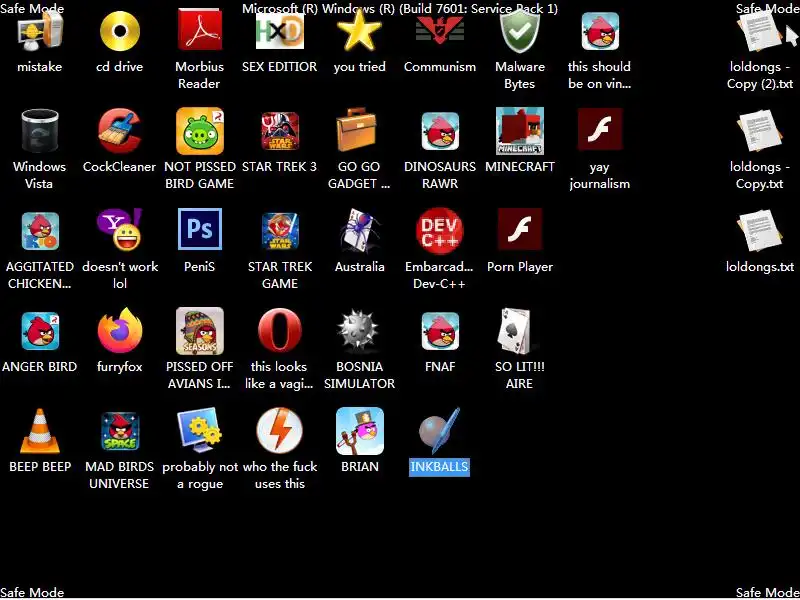Open the 'GO GO GADGET' briefcase icon

[357, 130]
